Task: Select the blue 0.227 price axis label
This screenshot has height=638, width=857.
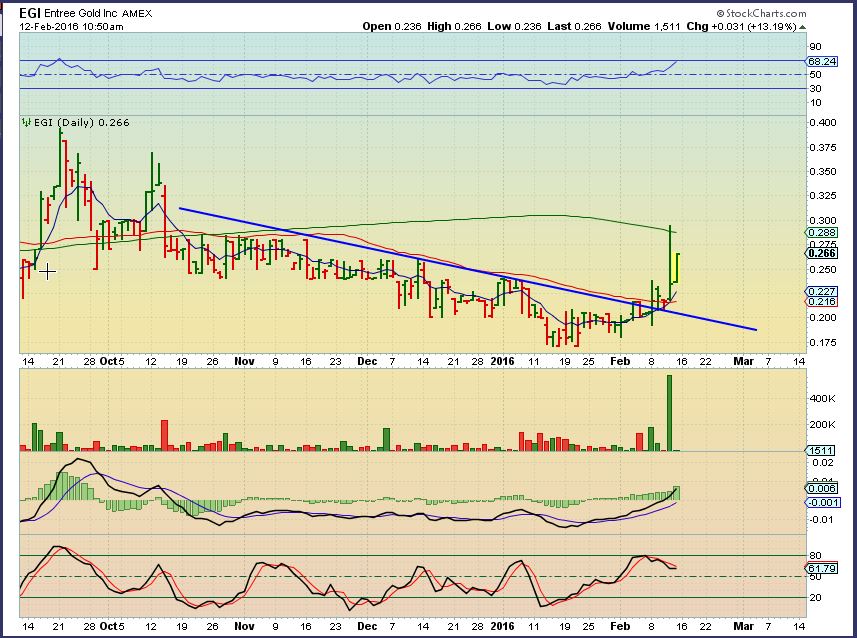Action: [x=820, y=291]
